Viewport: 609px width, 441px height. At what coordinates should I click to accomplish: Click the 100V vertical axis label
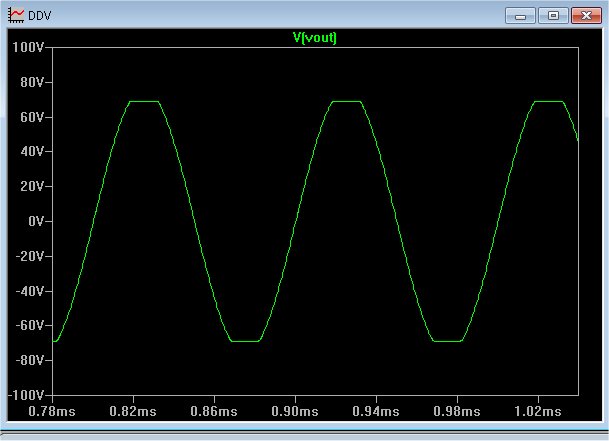pyautogui.click(x=28, y=47)
